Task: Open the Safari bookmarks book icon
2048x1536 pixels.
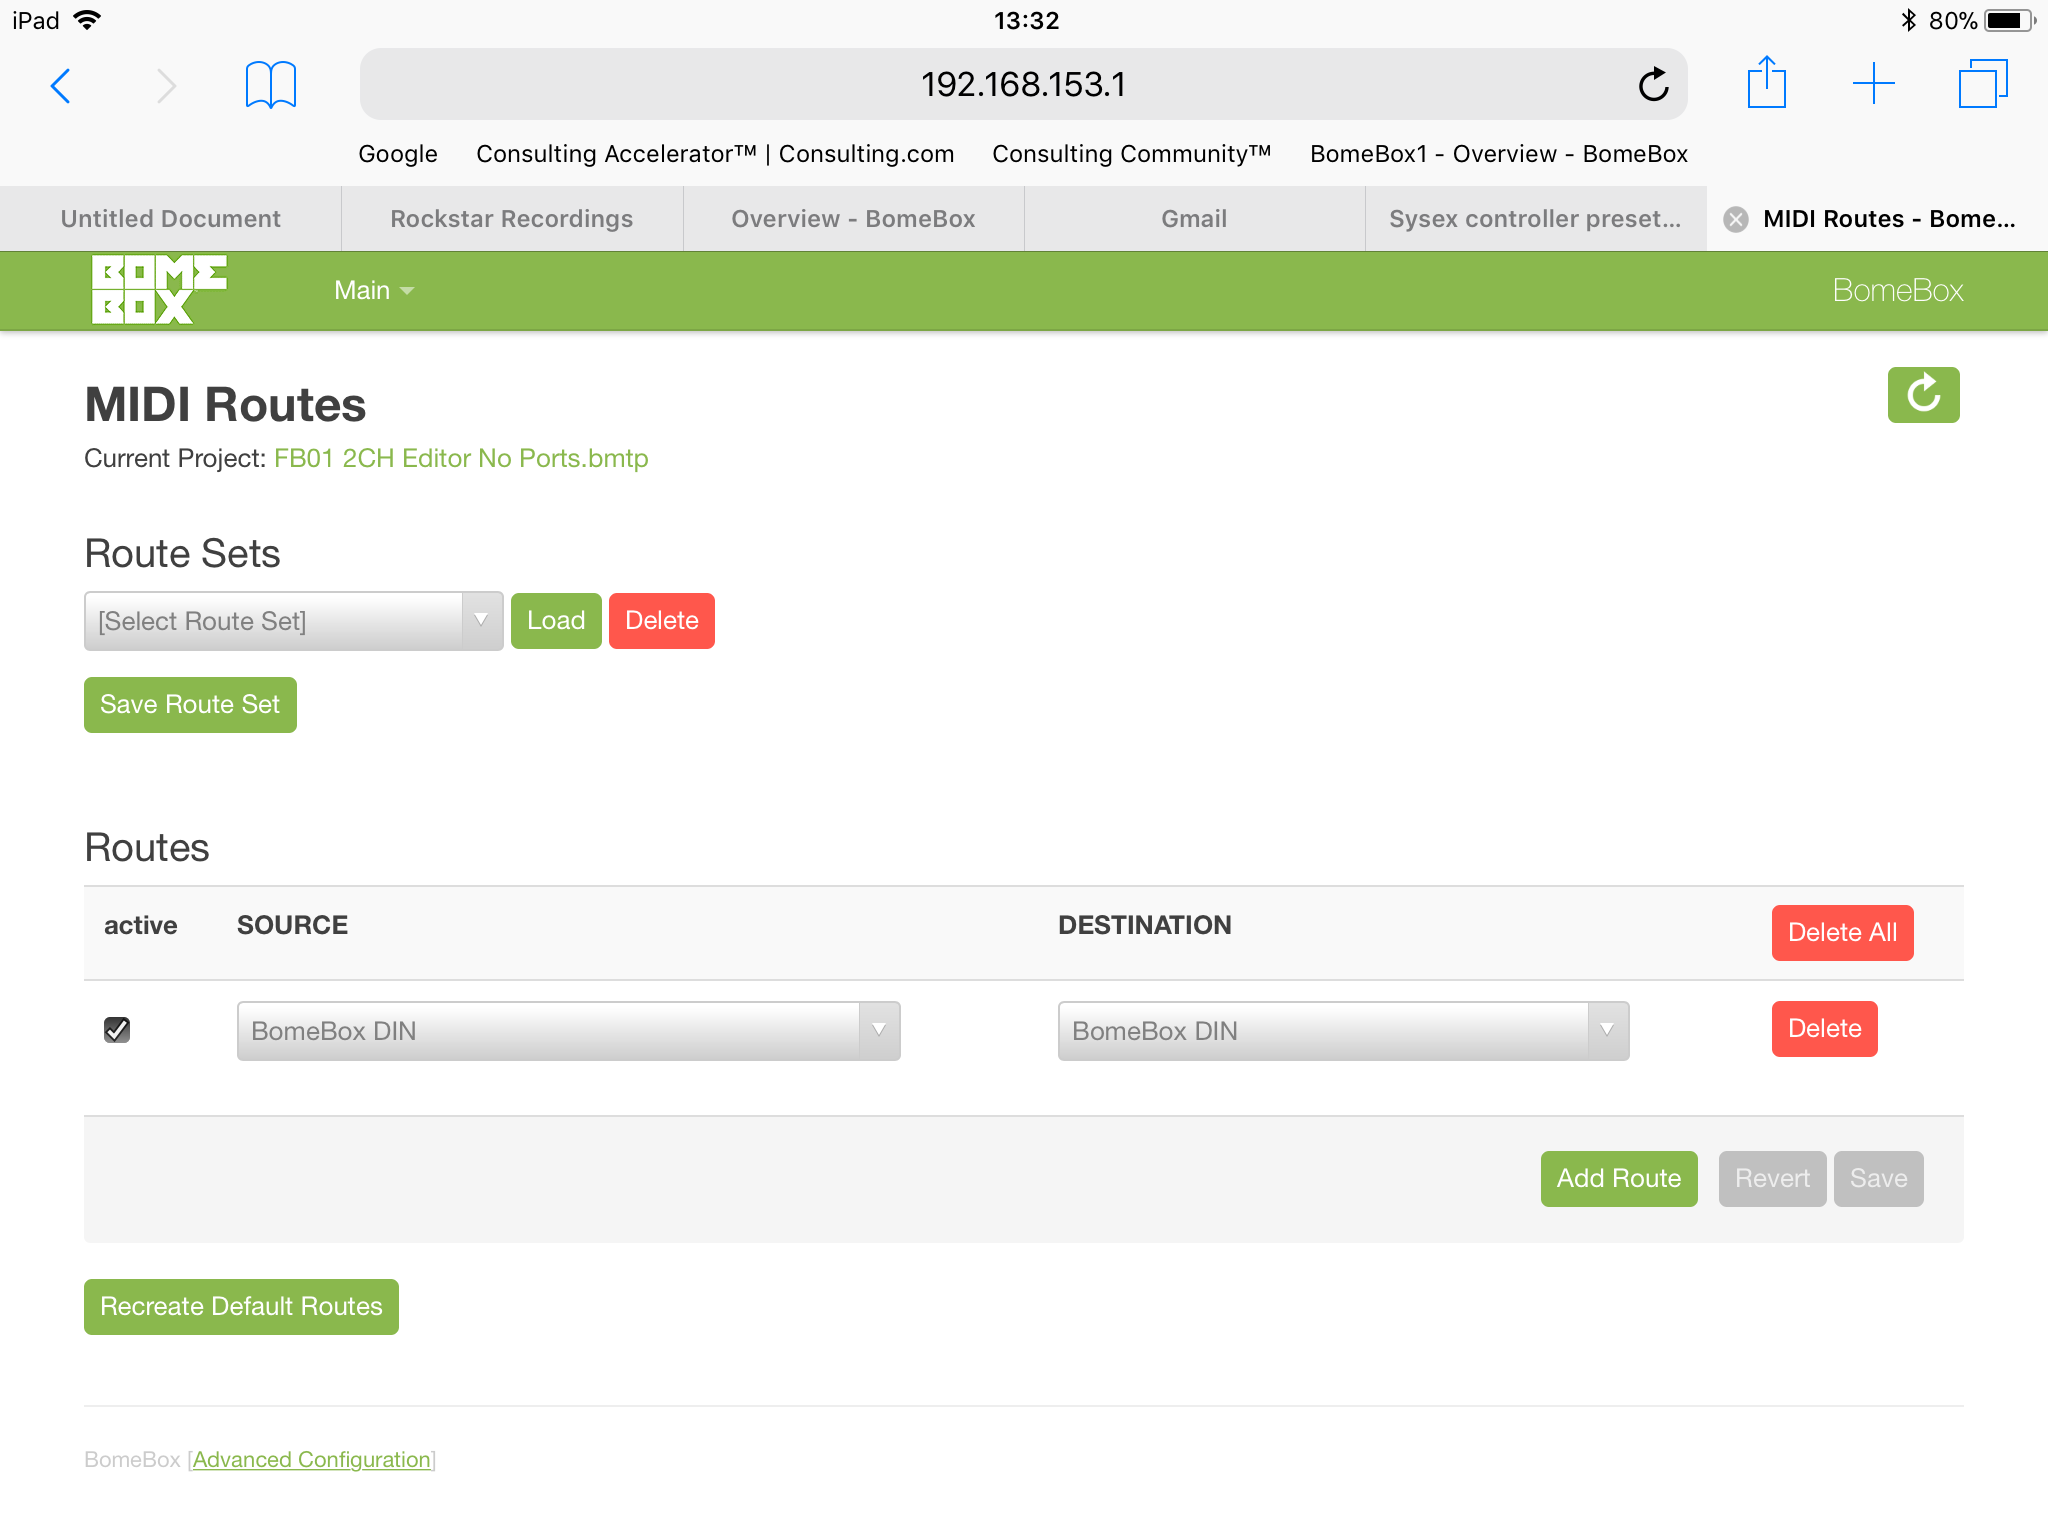Action: (271, 85)
